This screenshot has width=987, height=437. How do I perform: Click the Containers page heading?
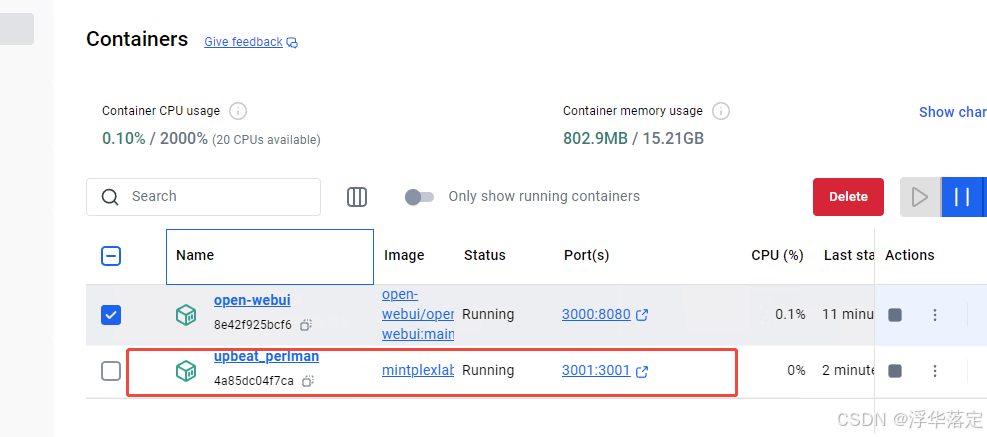pos(137,39)
